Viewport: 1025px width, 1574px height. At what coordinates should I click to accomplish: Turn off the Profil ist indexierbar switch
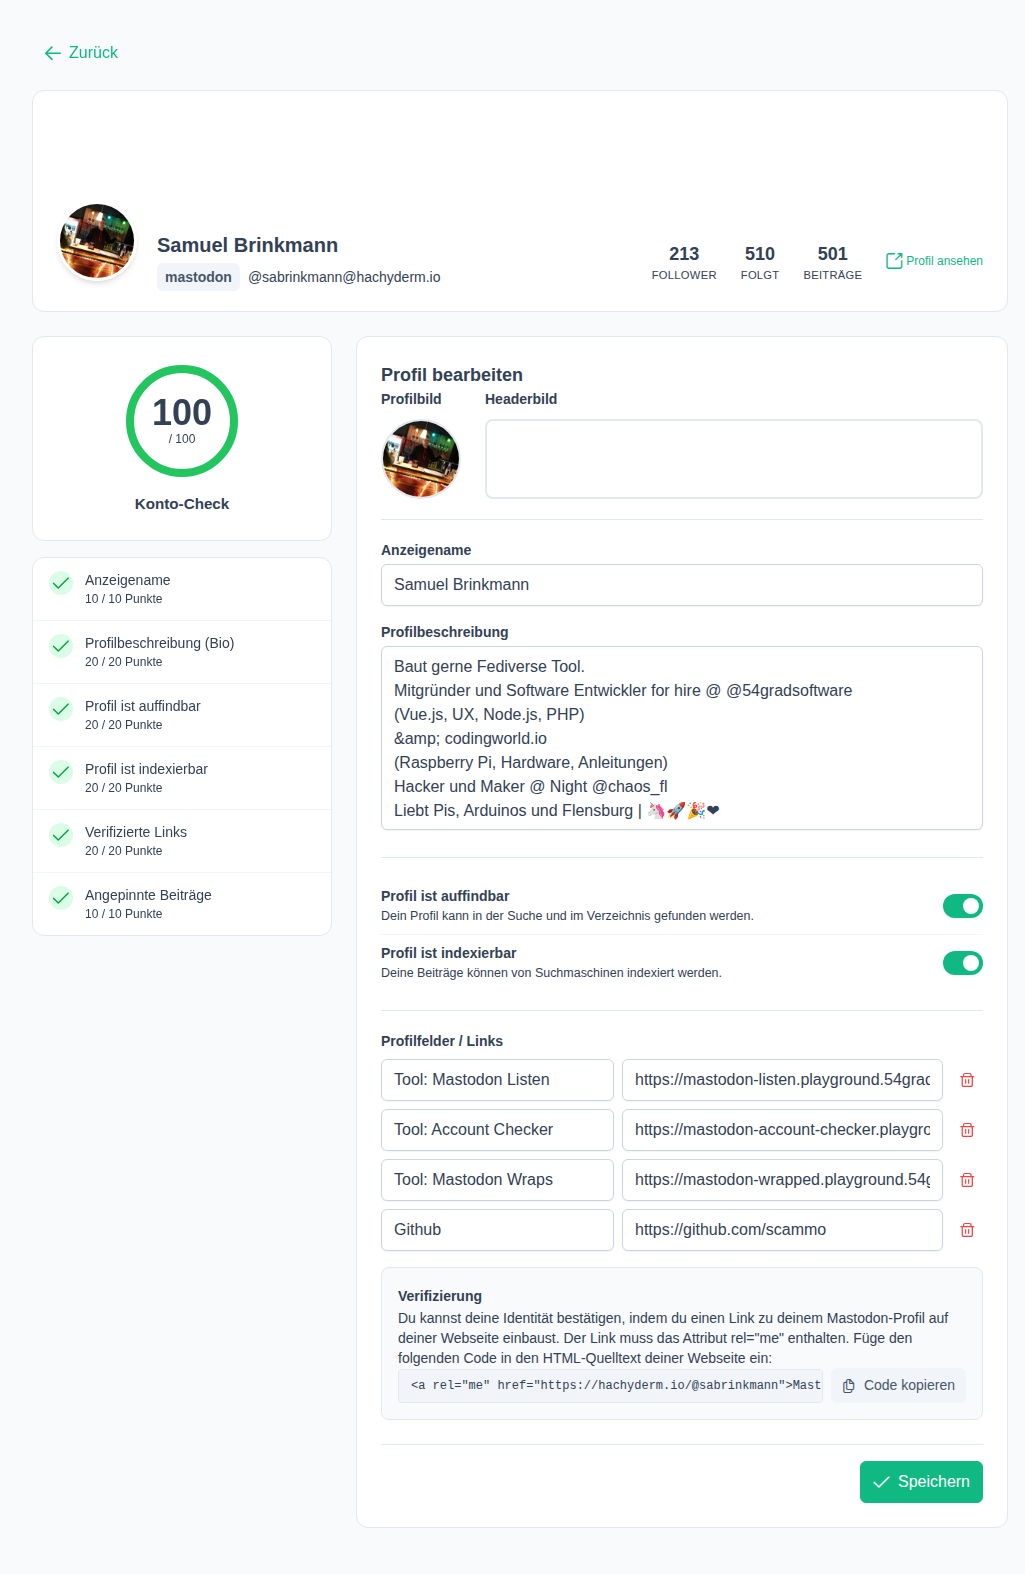tap(962, 963)
